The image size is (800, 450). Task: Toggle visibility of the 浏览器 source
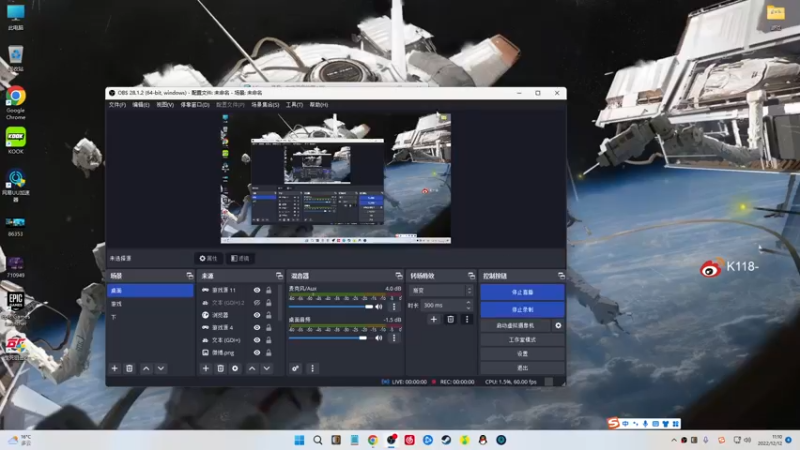click(257, 315)
